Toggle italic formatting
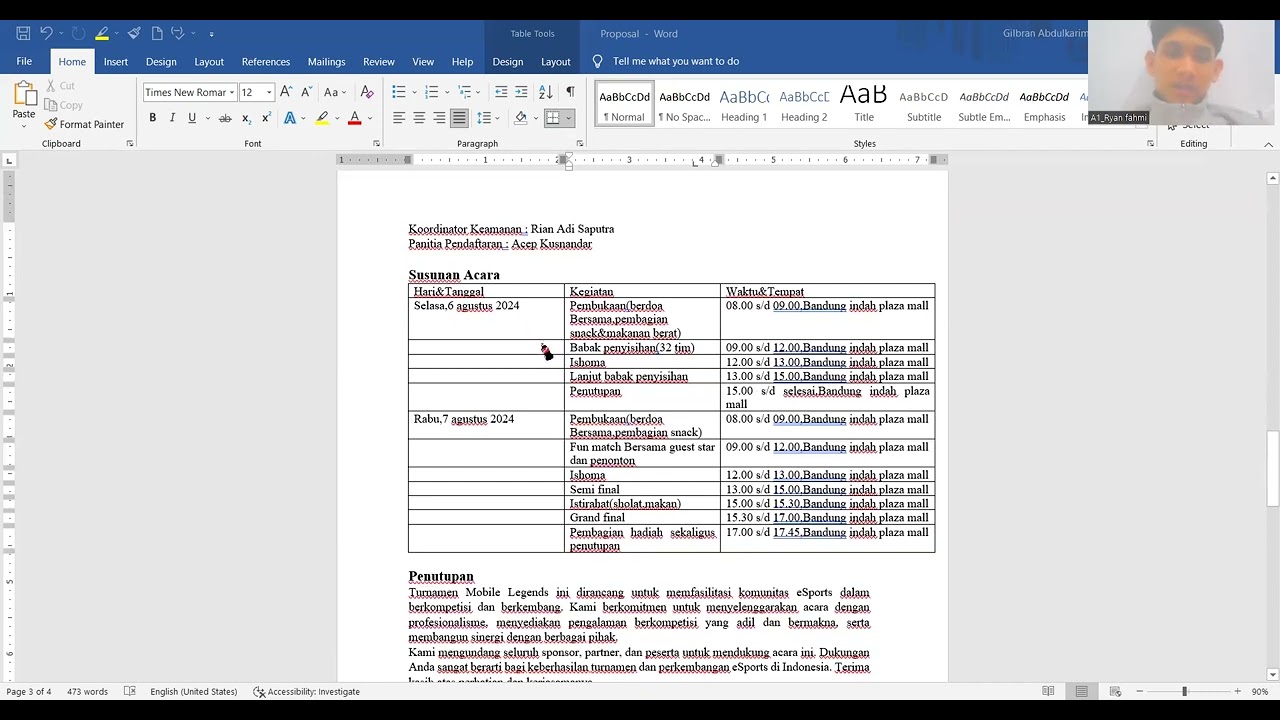 pyautogui.click(x=172, y=118)
